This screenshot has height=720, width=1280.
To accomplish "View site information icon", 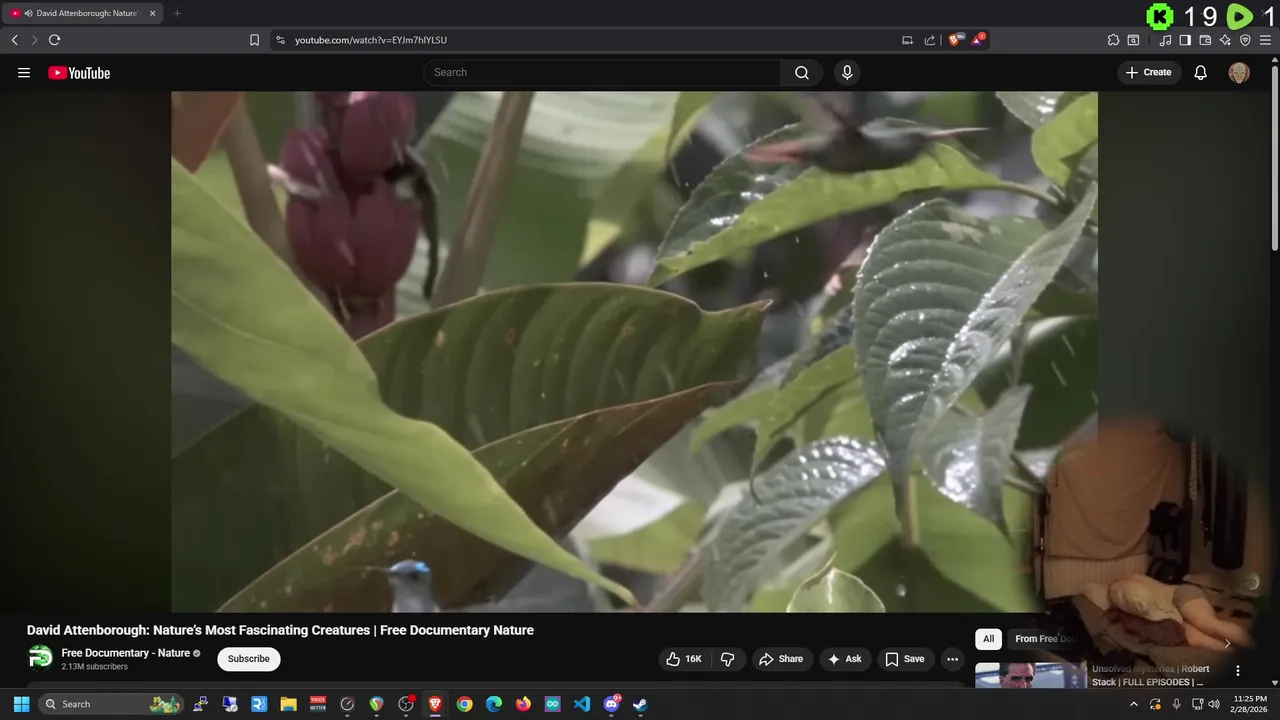I will [x=280, y=40].
